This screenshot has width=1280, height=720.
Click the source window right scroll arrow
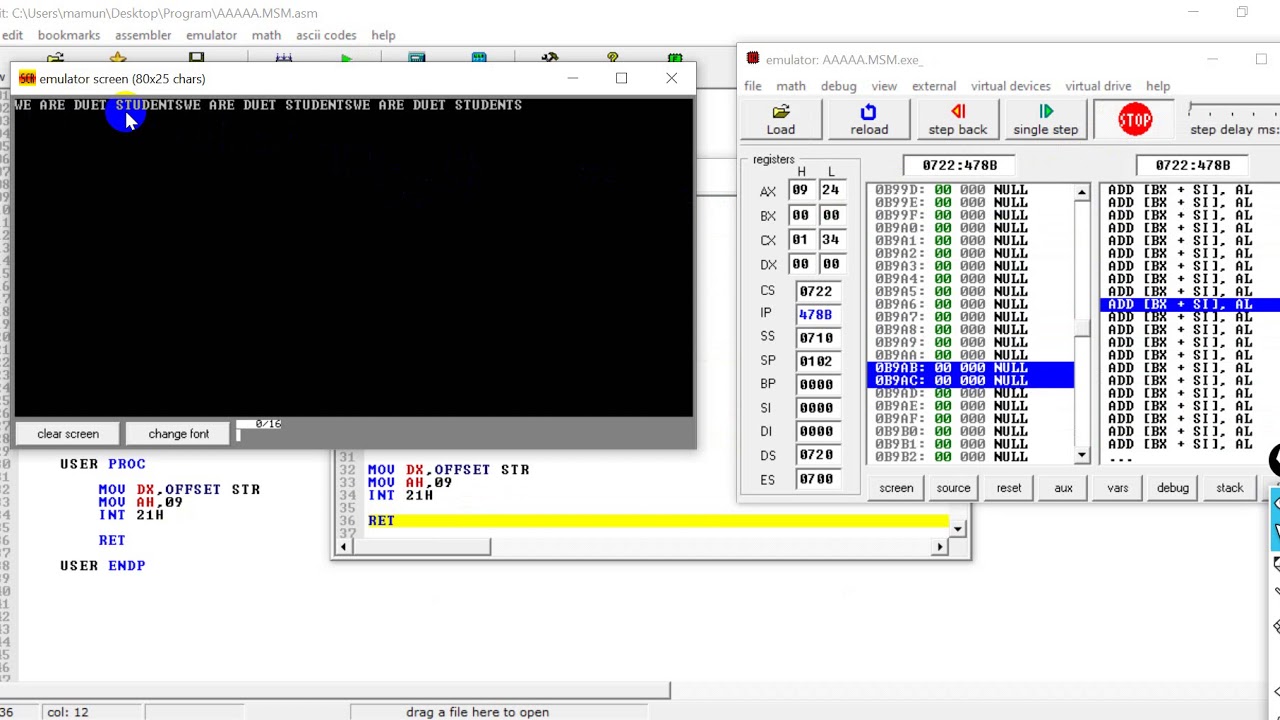939,547
